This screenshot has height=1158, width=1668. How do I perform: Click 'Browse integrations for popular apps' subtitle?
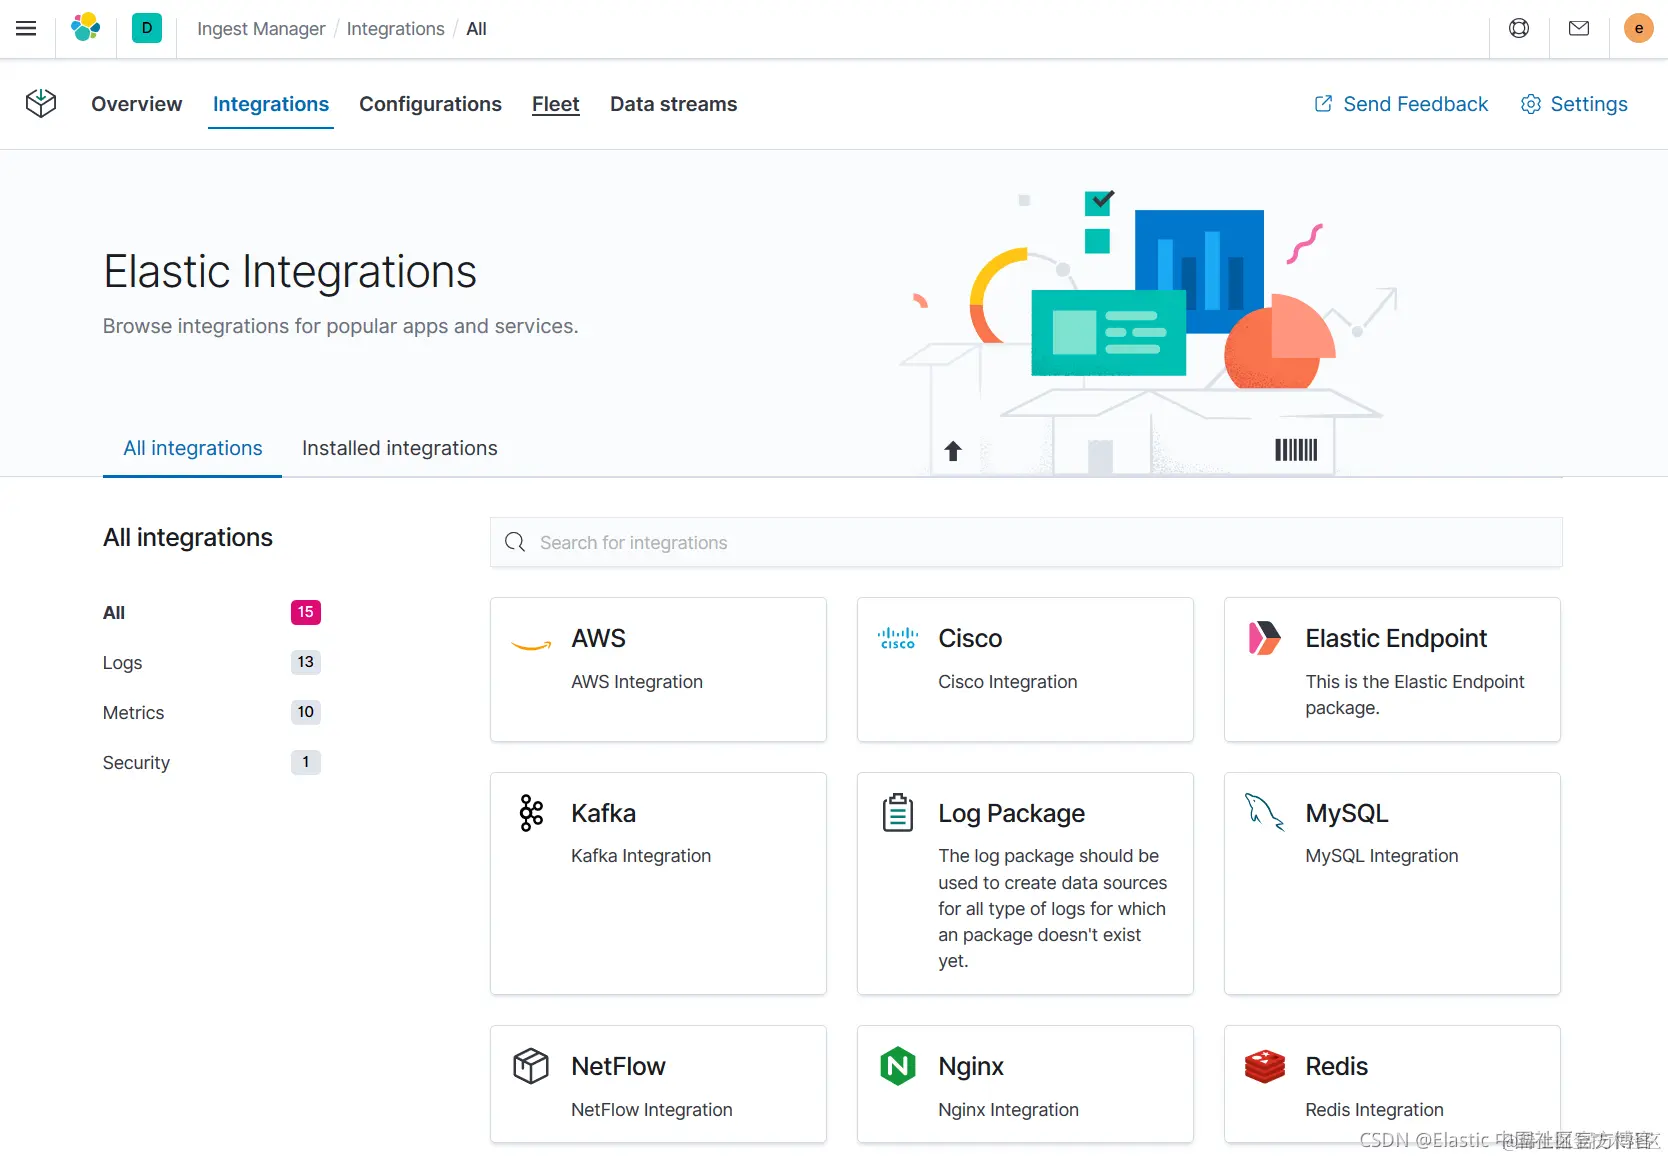pos(341,326)
